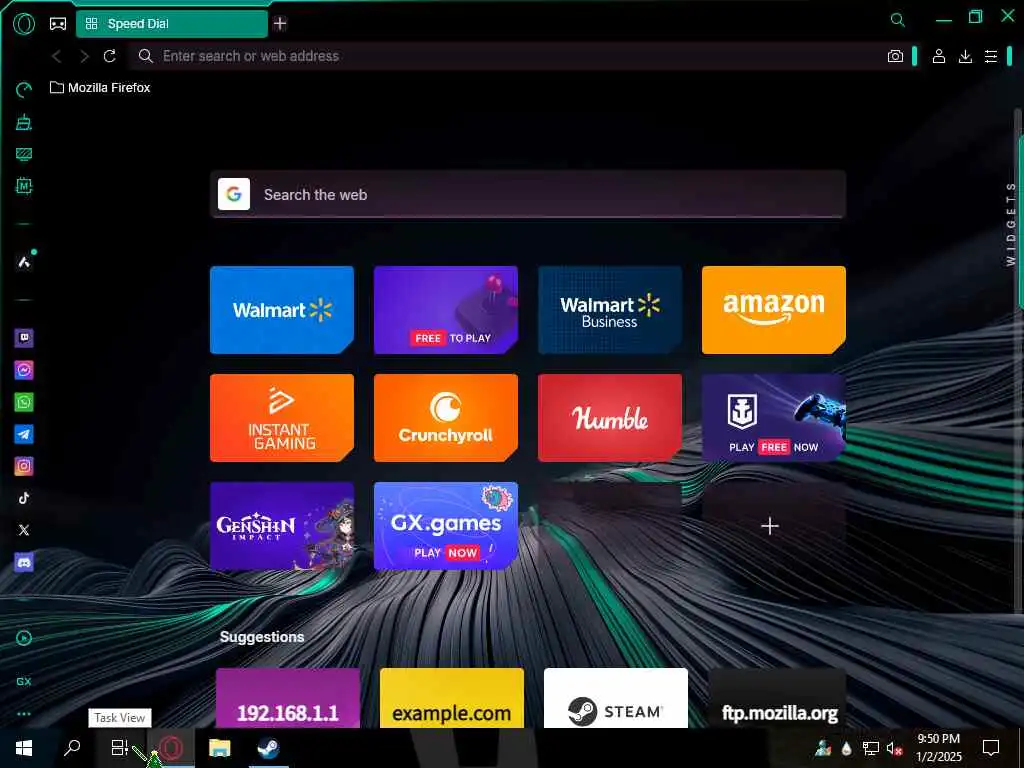Viewport: 1024px width, 768px height.
Task: Open the profile account icon
Action: 938,56
